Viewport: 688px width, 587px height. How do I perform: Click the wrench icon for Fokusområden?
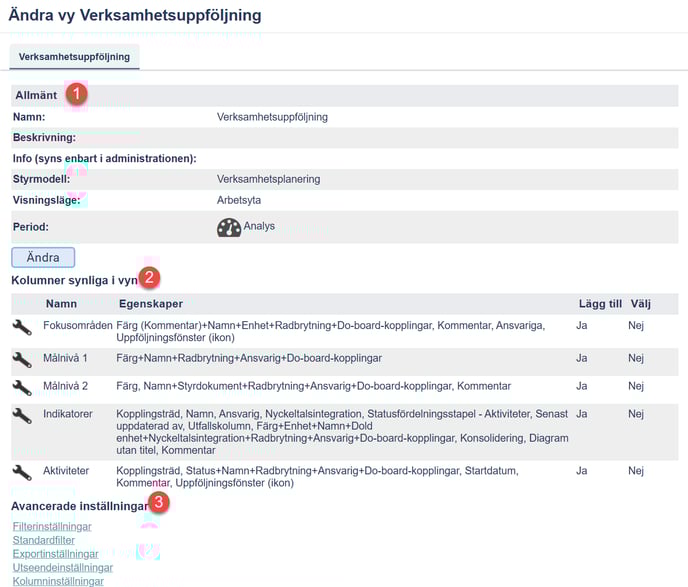tap(22, 327)
